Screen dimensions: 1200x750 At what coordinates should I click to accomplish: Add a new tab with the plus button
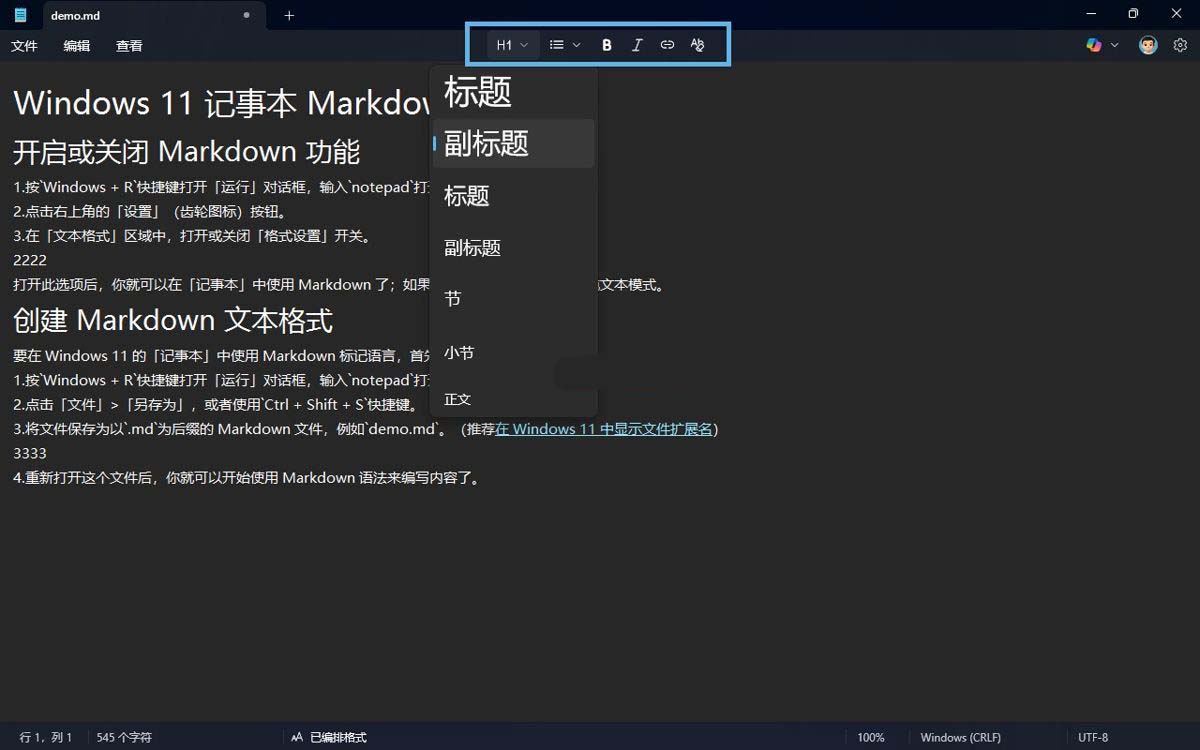(289, 15)
